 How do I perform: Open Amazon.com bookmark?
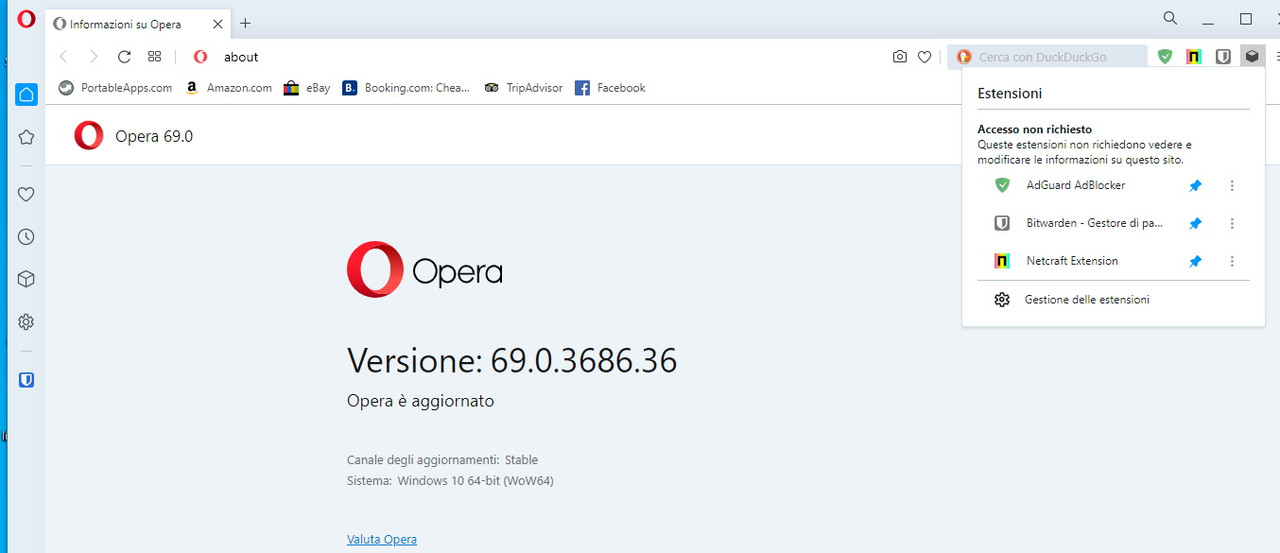(229, 88)
